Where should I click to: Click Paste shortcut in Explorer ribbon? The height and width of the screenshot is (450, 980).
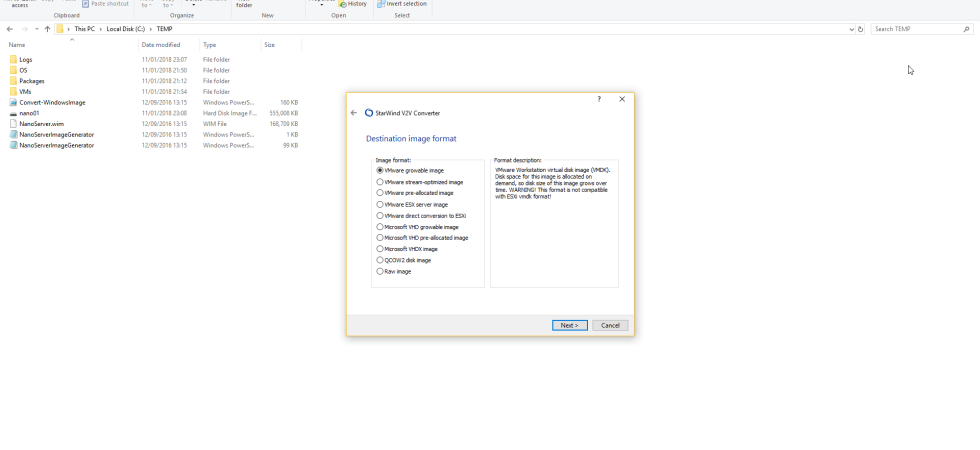pos(105,4)
